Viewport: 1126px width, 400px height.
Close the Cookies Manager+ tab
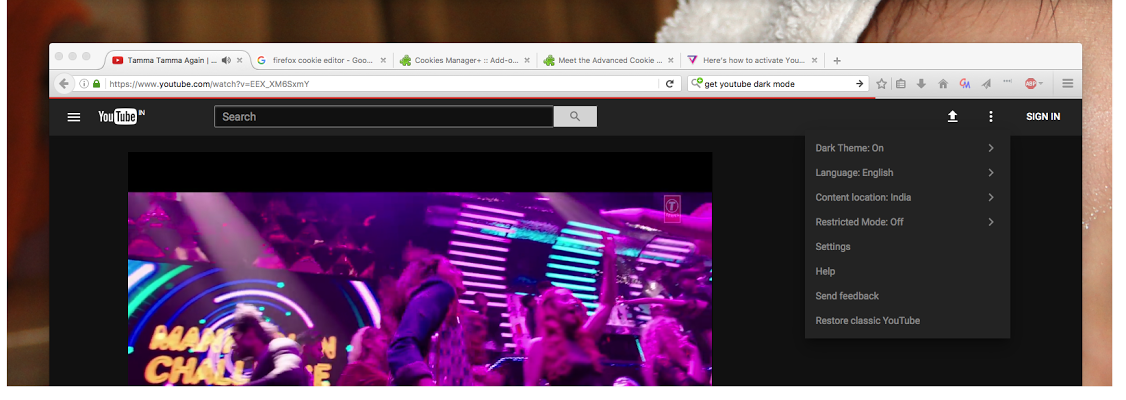tap(526, 60)
